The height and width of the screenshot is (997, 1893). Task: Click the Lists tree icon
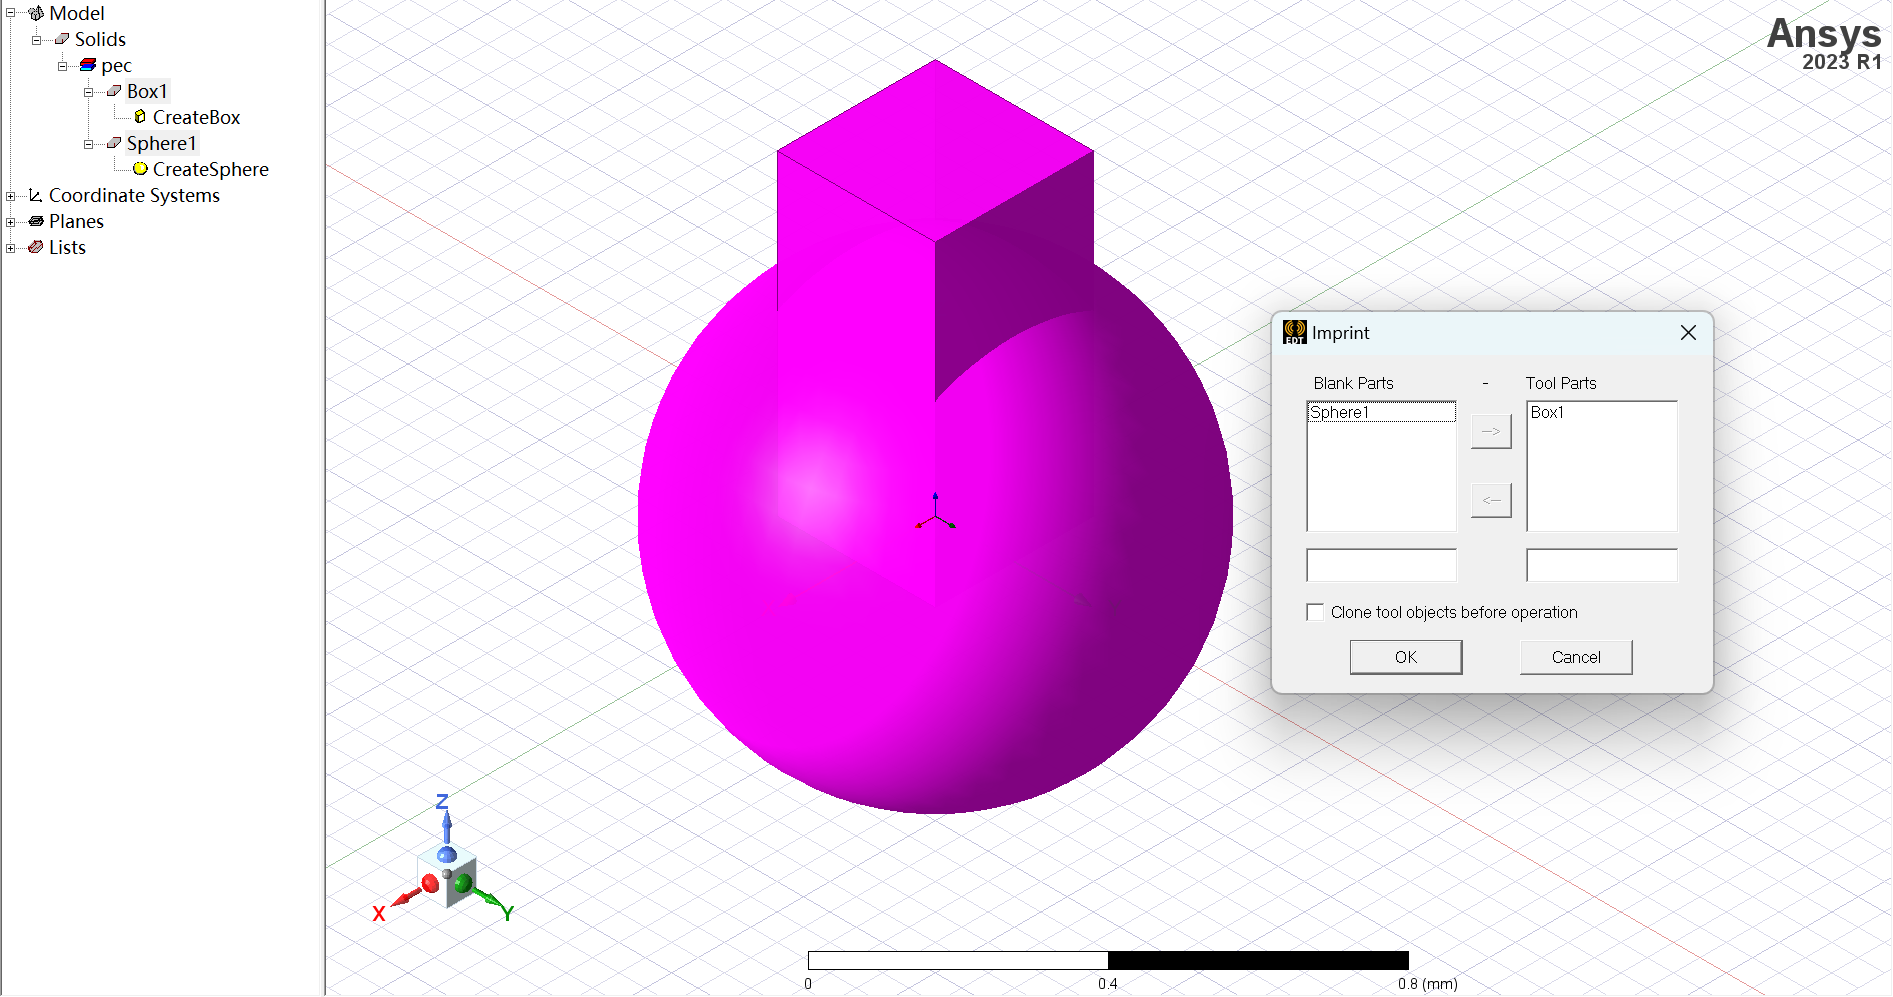pos(36,247)
